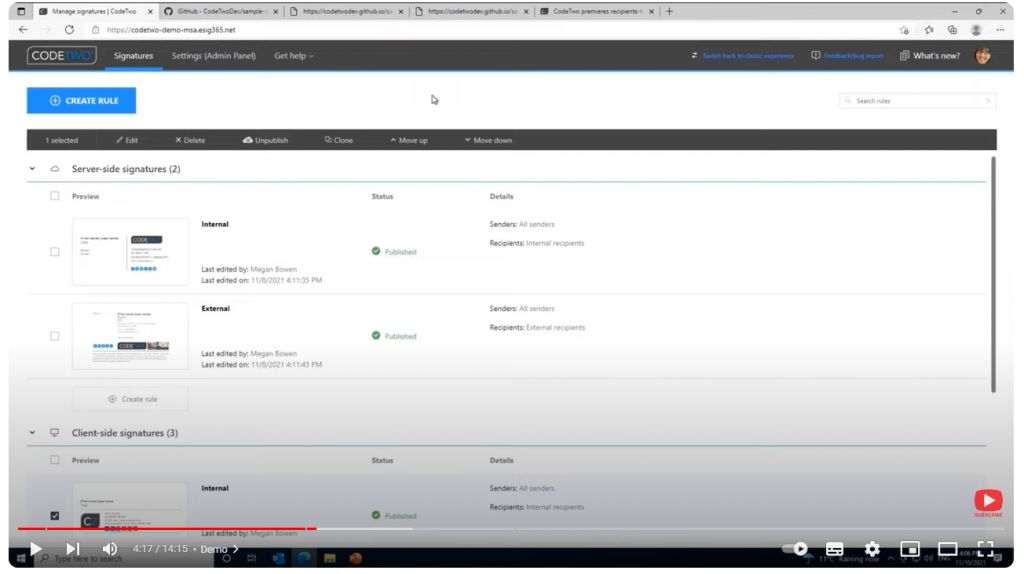The width and height of the screenshot is (1024, 574).
Task: Reload the browser page
Action: (x=69, y=30)
